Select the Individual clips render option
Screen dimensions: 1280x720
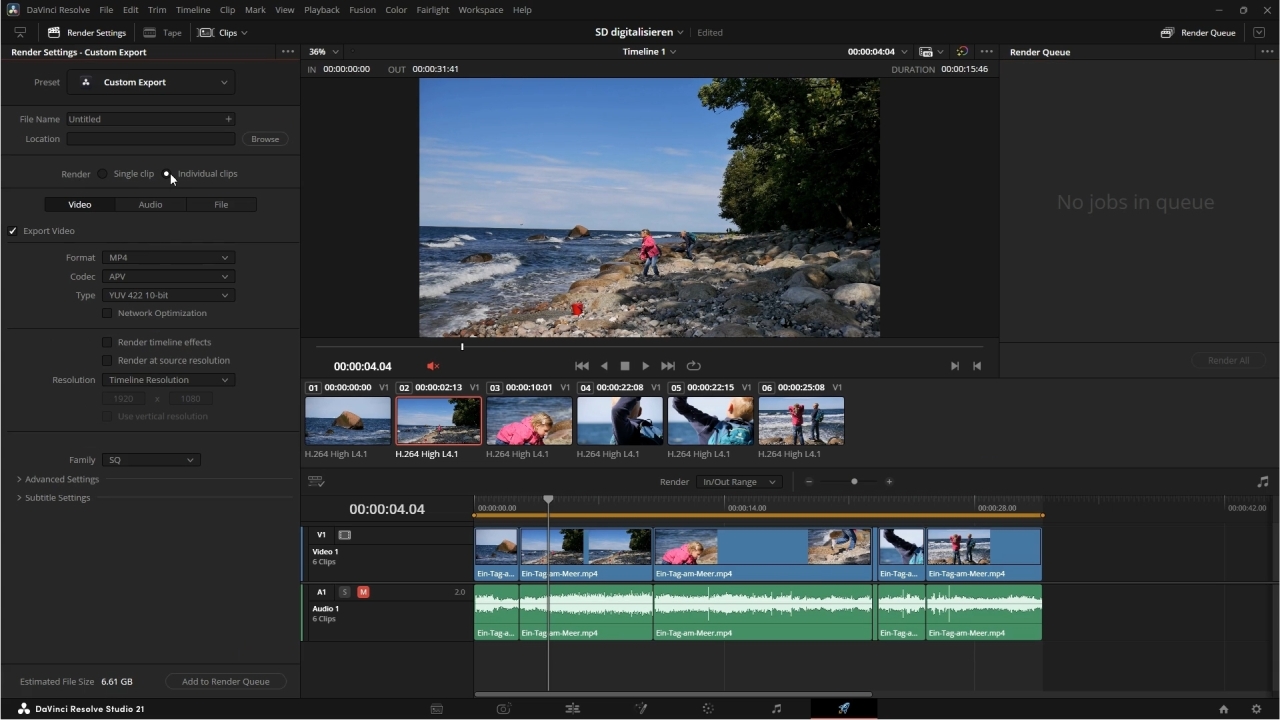coord(167,174)
